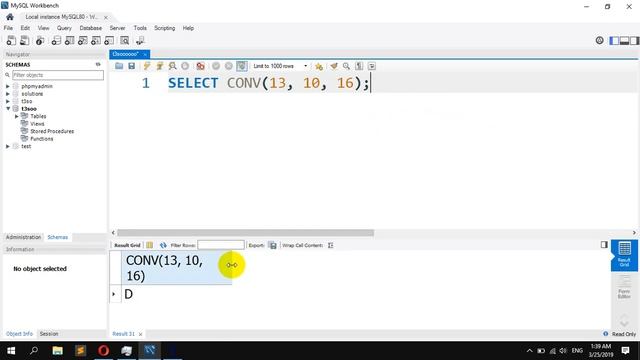Viewport: 640px width, 360px height.
Task: Toggle the bottom output panel visibility
Action: 624,40
